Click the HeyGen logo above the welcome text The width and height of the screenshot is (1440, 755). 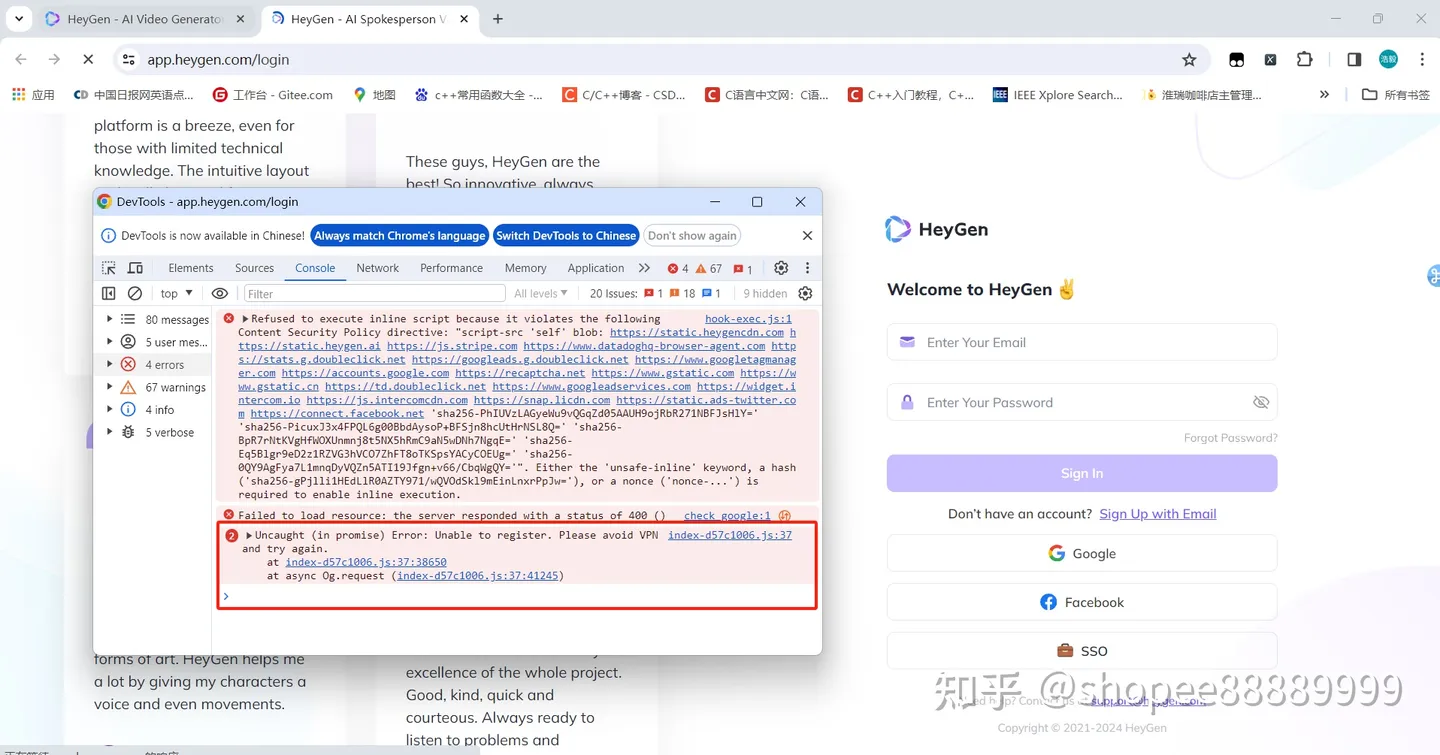937,229
